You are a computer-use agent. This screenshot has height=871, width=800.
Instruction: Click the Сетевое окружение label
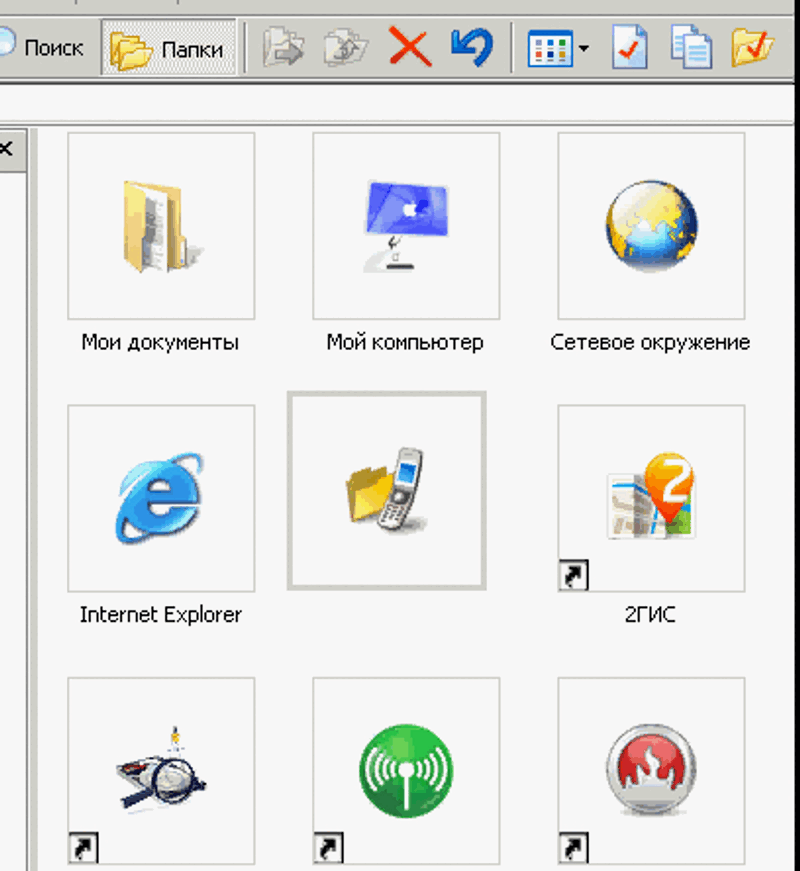click(x=650, y=343)
